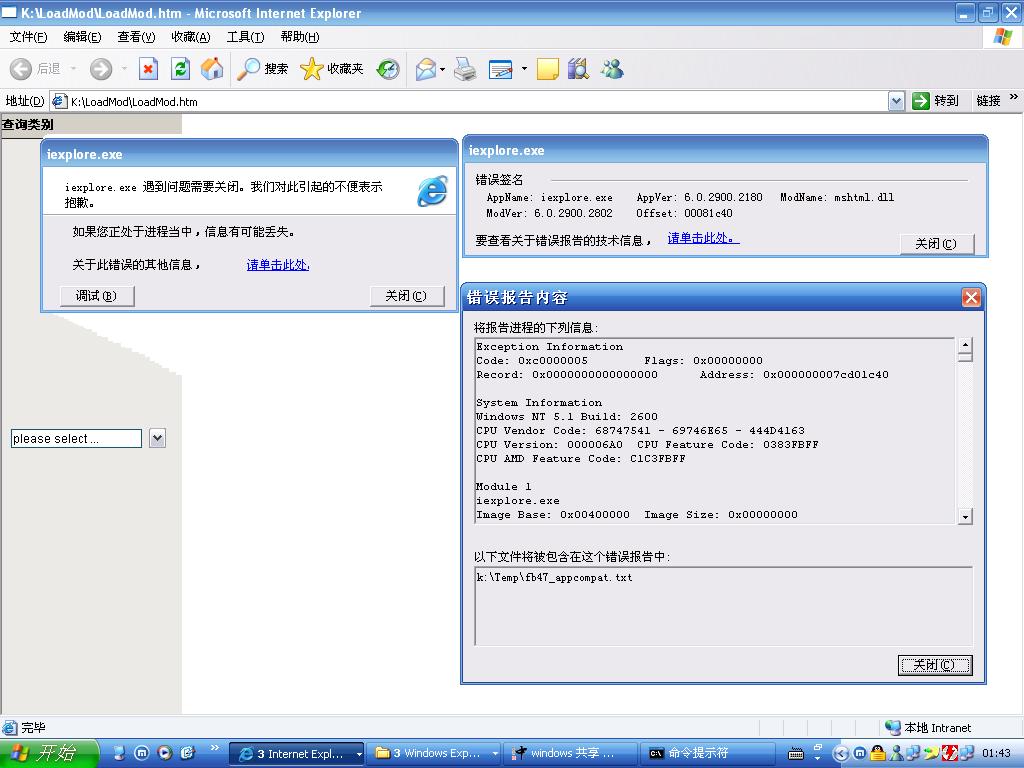Click the yellow Discuss note icon

pos(547,68)
